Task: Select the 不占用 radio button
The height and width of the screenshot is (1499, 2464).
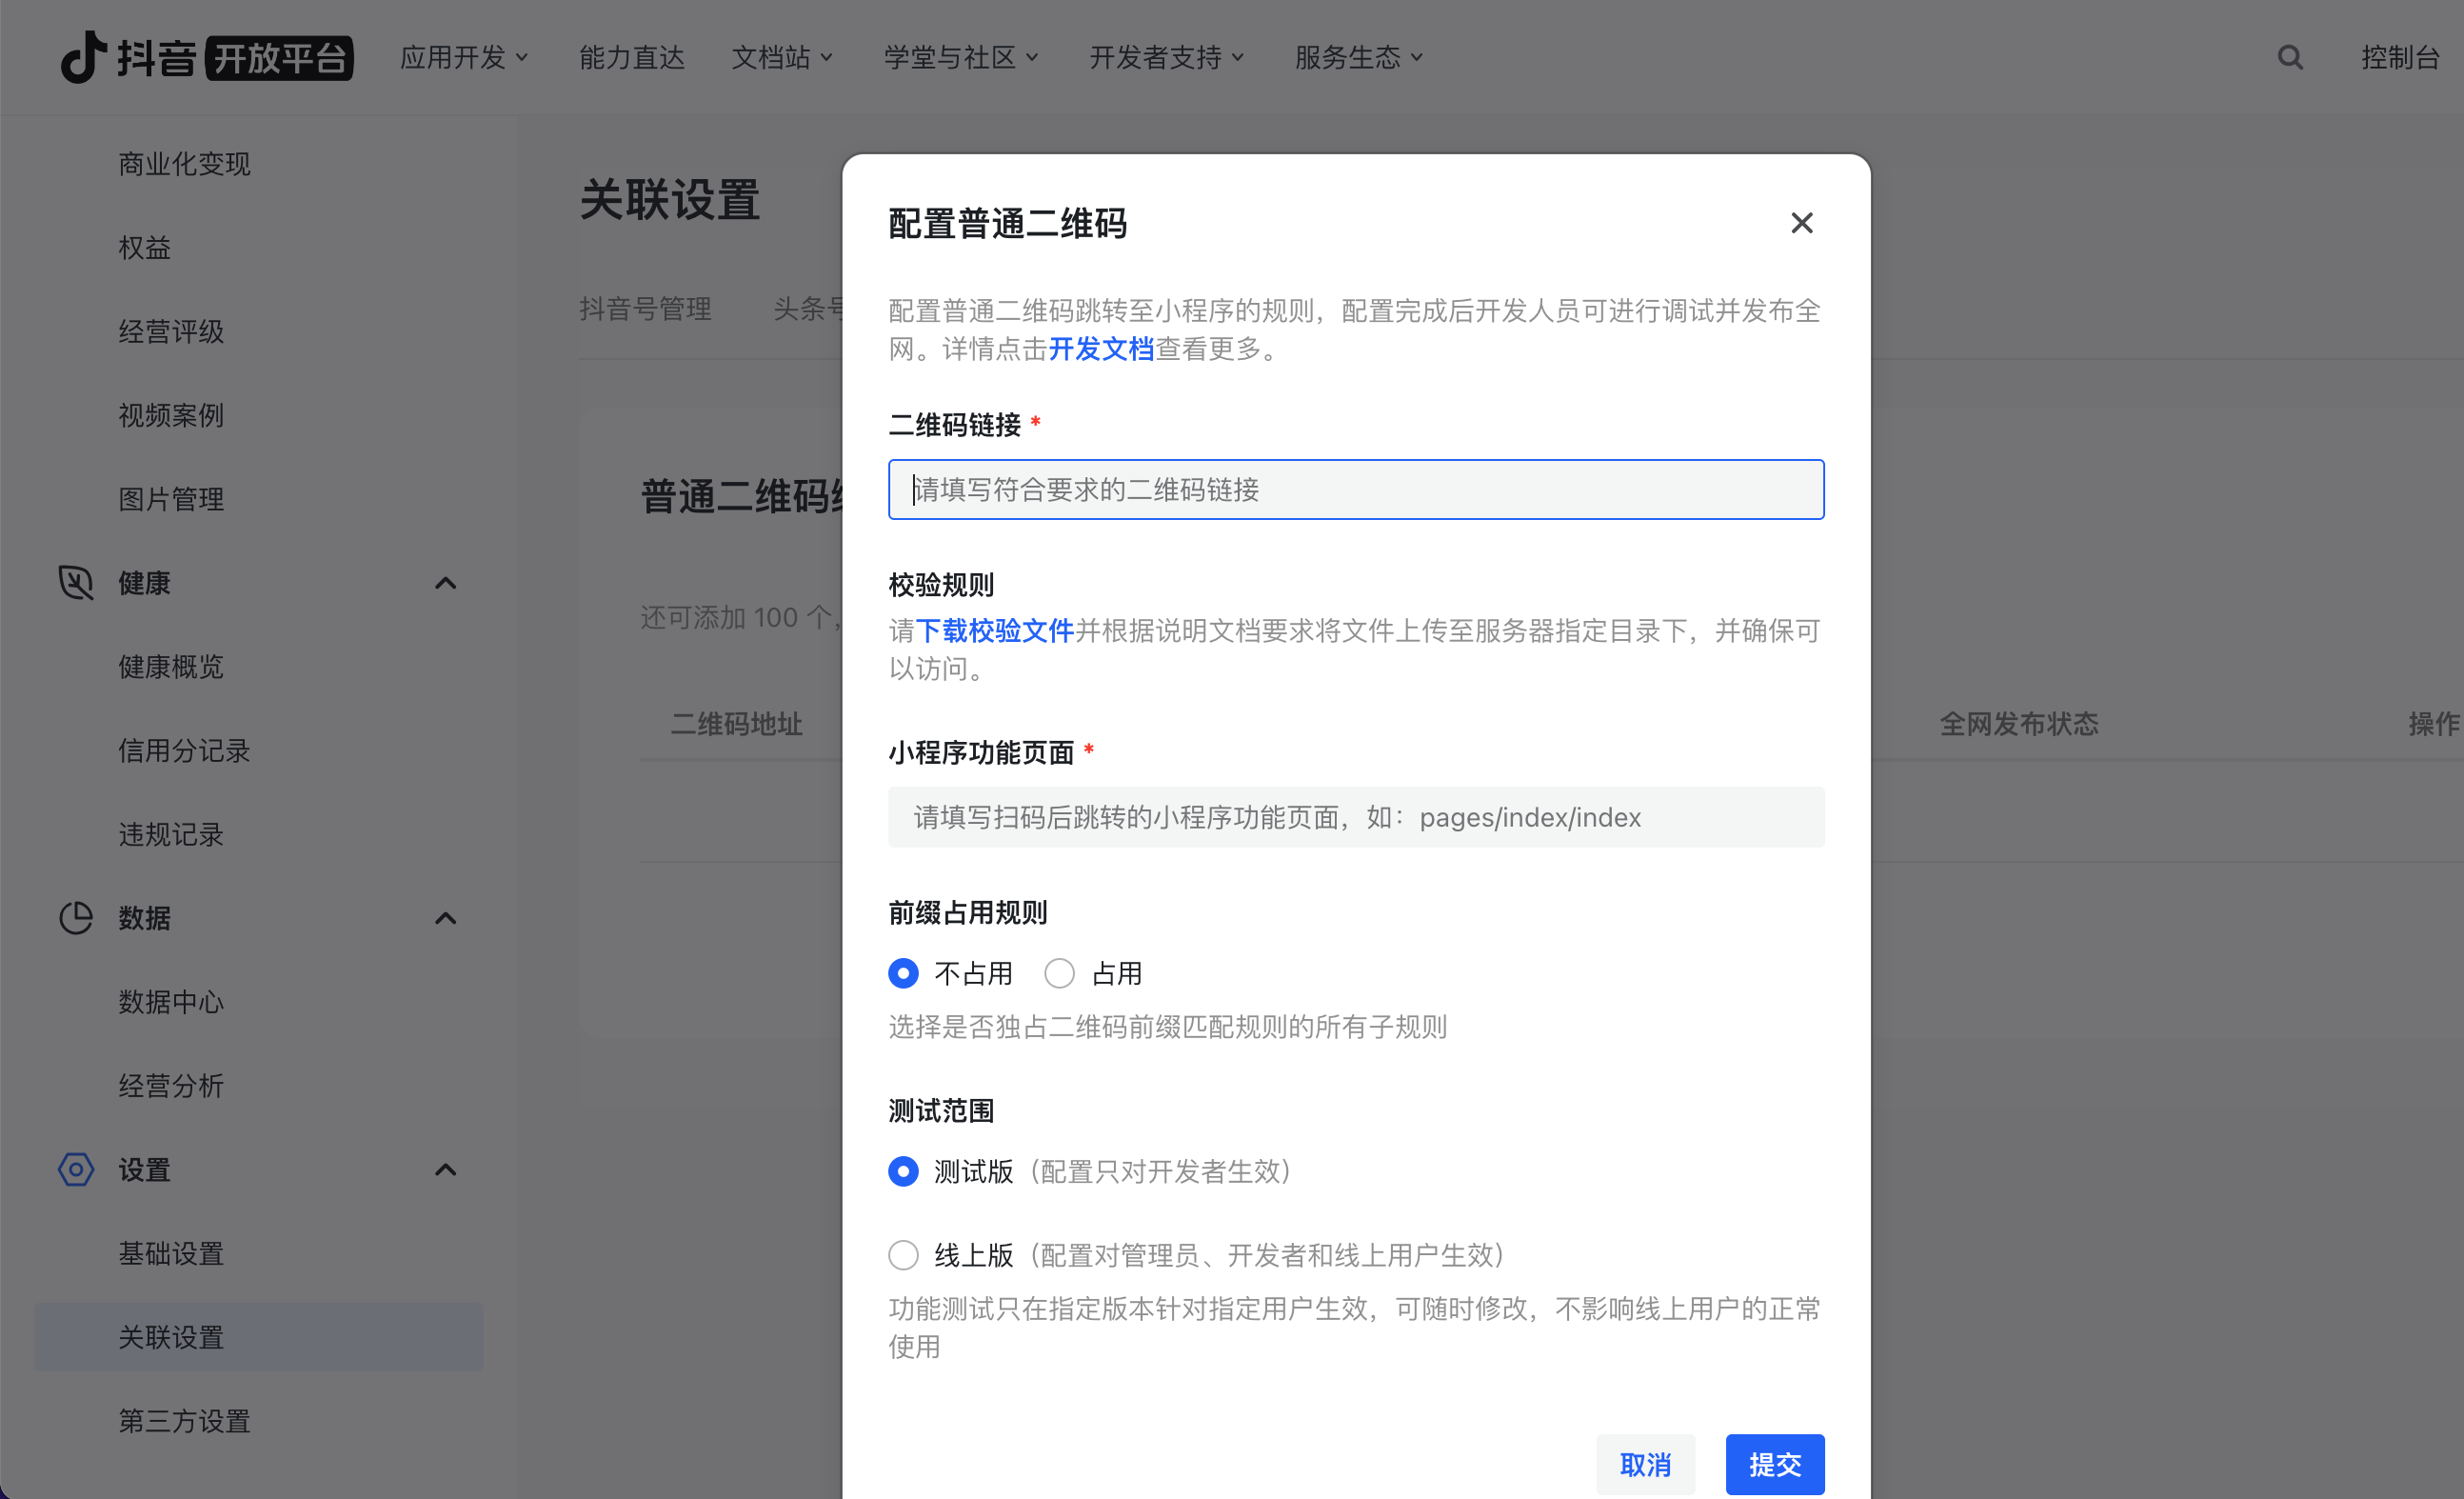Action: pos(903,972)
